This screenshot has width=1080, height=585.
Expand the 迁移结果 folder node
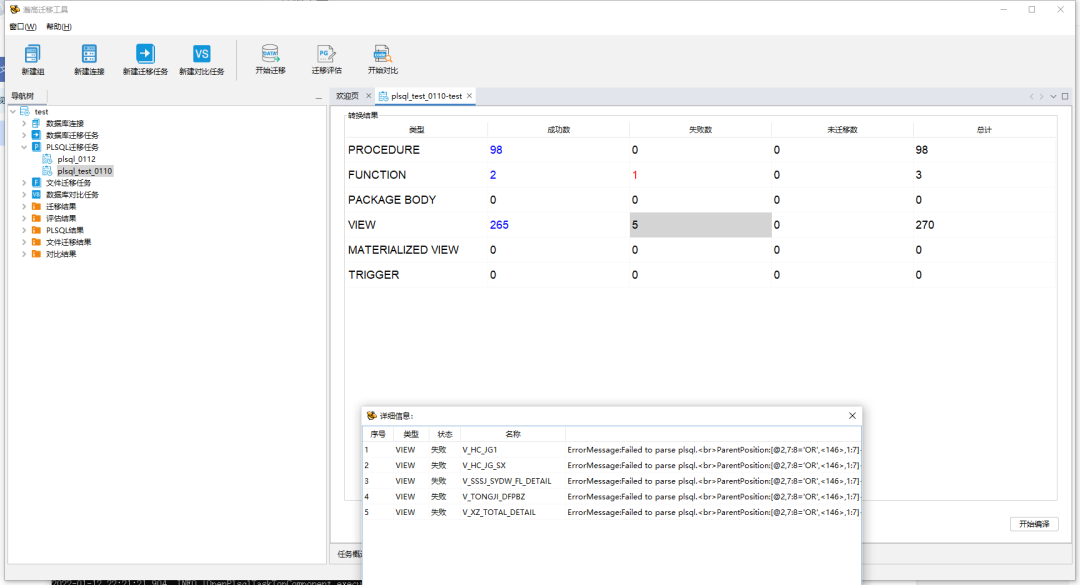coord(24,206)
